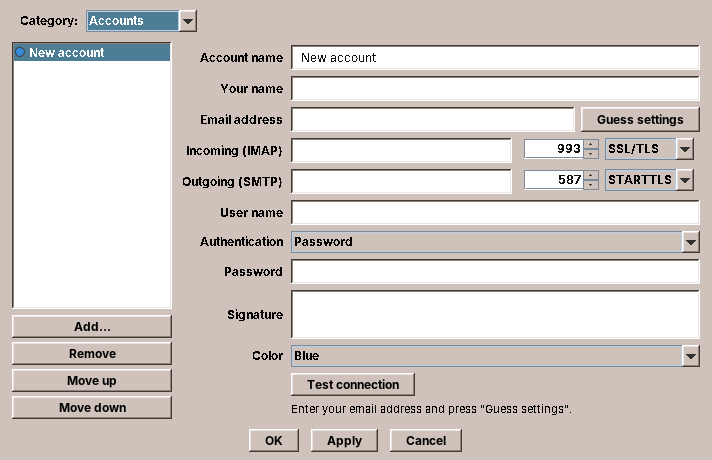This screenshot has width=712, height=460.
Task: Select the Accounts category combo box
Action: (x=141, y=21)
